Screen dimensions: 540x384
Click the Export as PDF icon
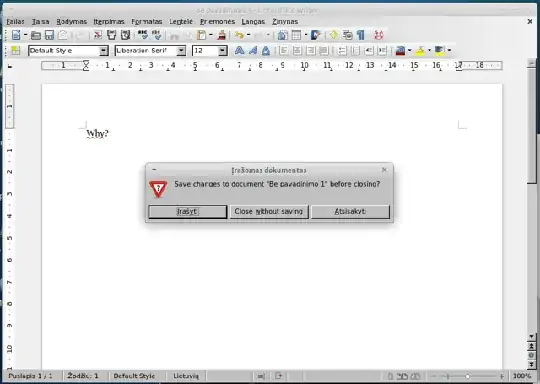tap(98, 35)
